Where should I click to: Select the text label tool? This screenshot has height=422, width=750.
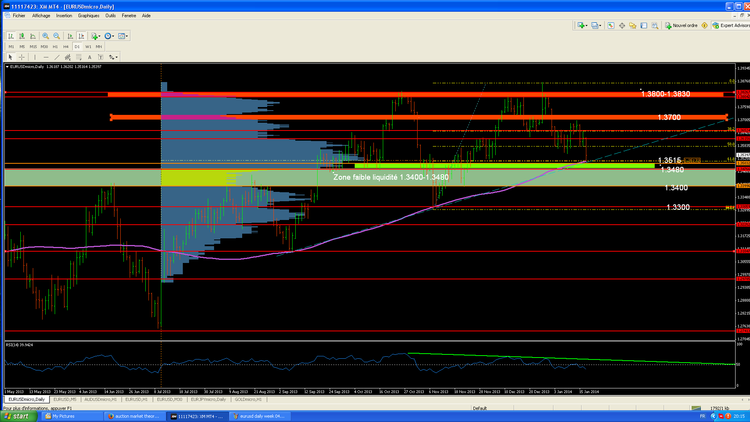[91, 57]
